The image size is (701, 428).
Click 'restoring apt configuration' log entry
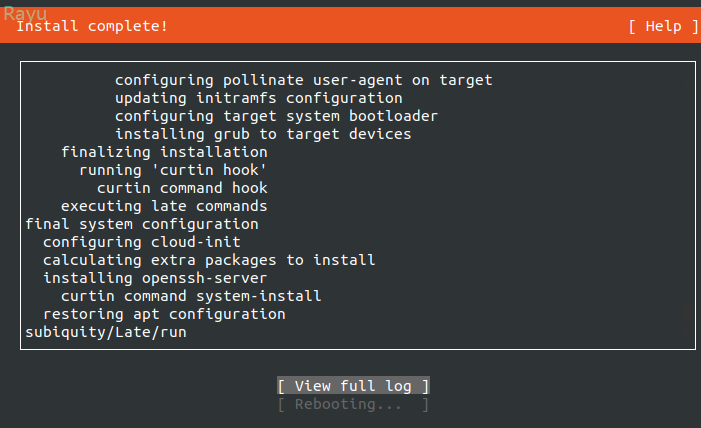pos(164,314)
